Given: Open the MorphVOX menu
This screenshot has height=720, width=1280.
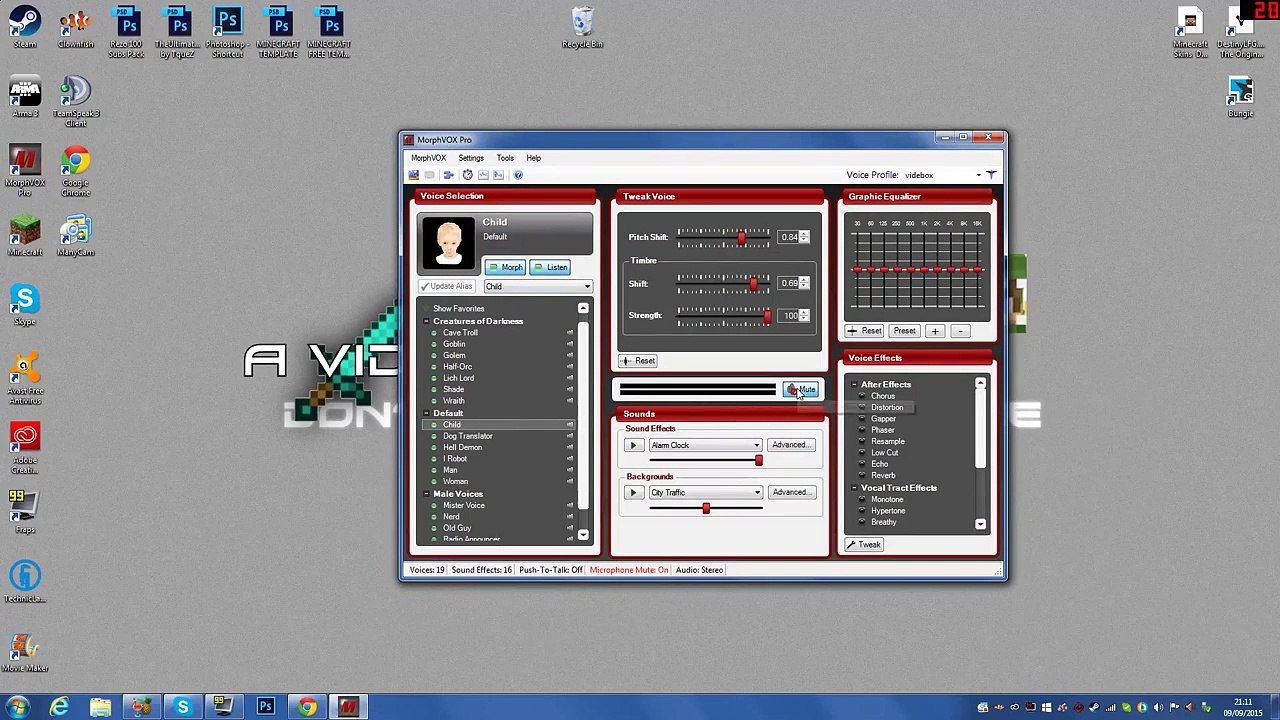Looking at the screenshot, I should 428,158.
